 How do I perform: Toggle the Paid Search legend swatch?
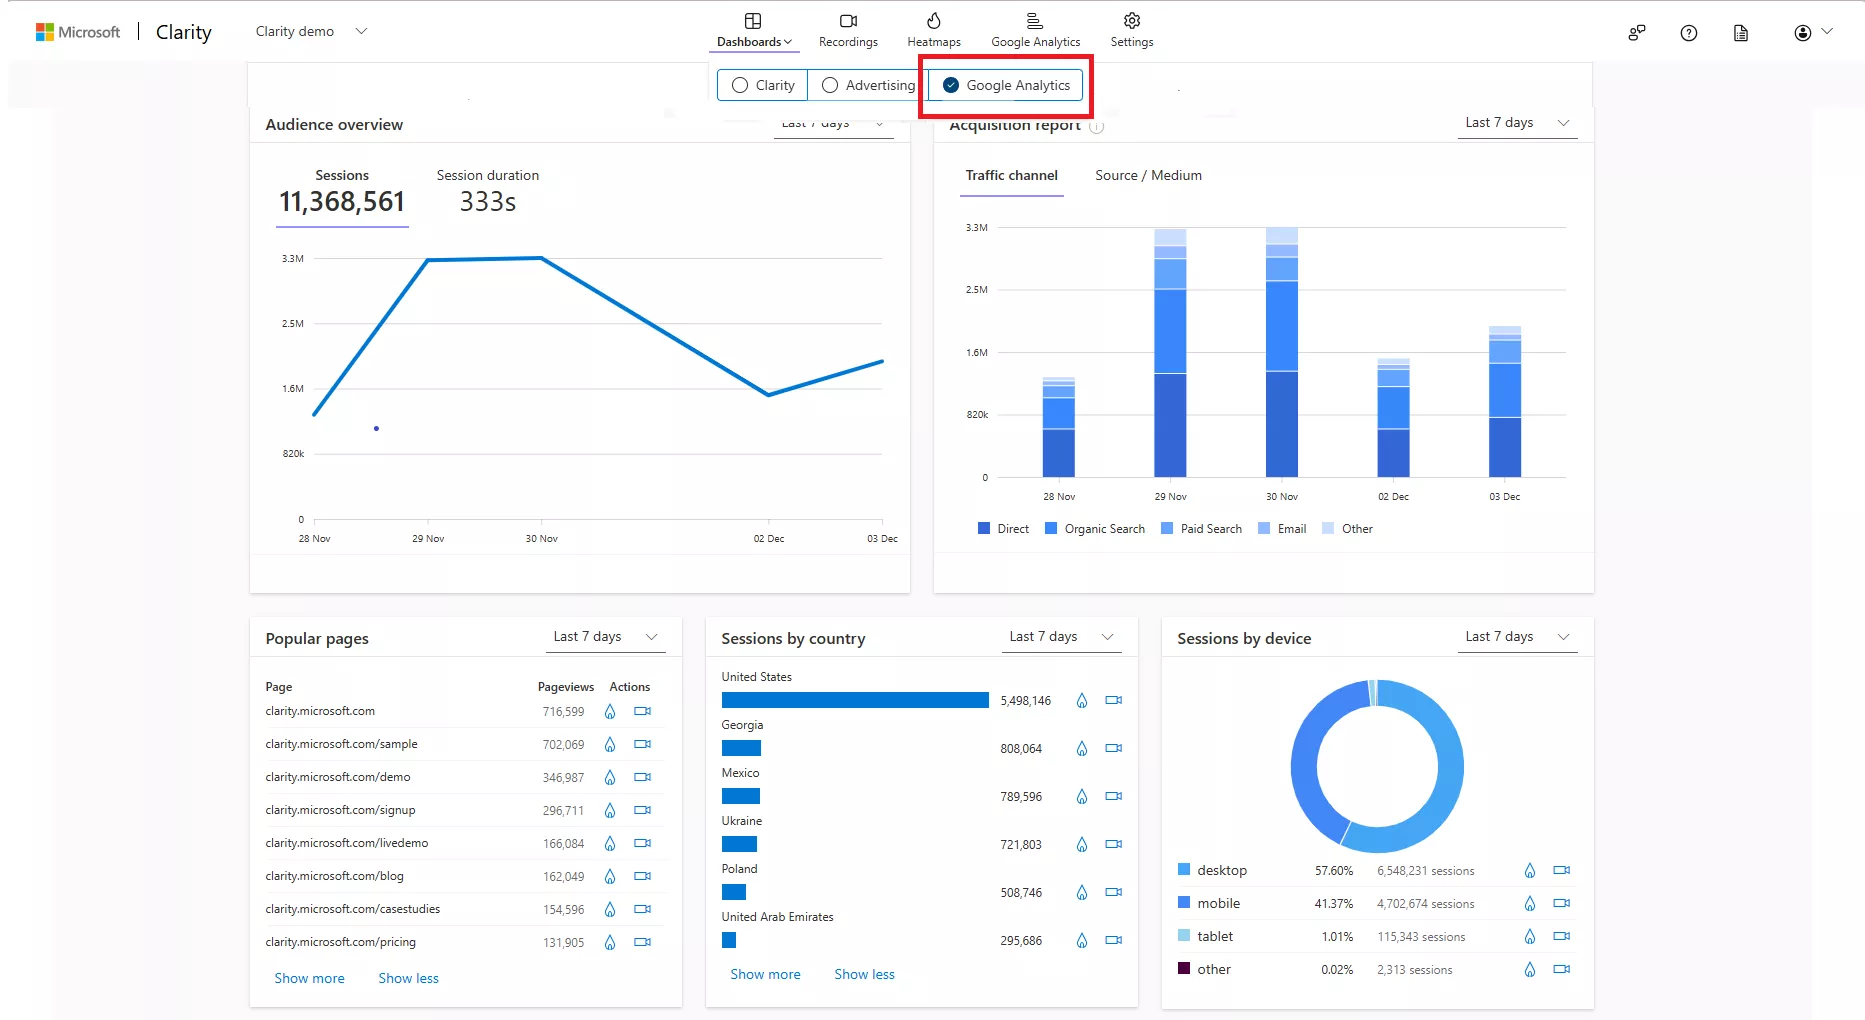[x=1167, y=529]
